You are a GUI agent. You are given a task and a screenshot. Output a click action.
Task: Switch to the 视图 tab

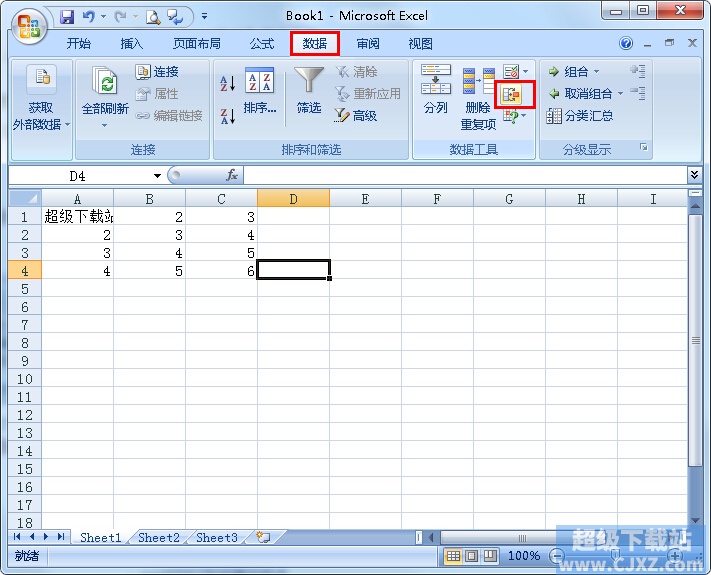[x=420, y=44]
